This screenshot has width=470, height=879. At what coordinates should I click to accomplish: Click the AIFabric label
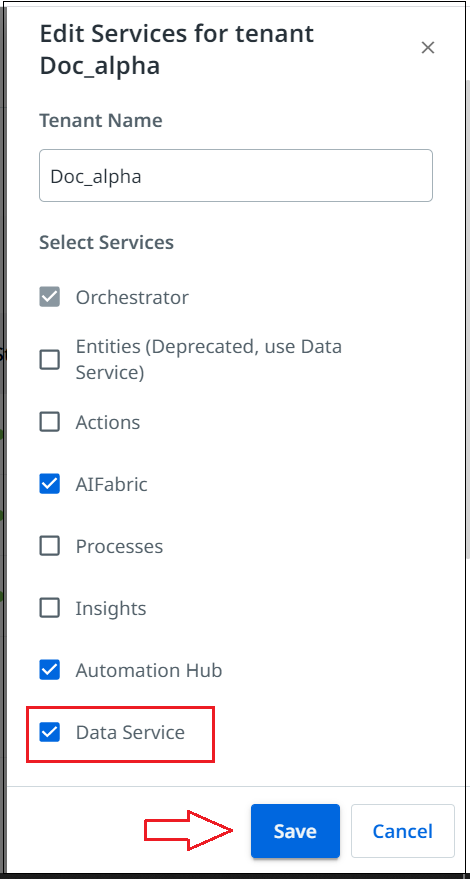(112, 484)
